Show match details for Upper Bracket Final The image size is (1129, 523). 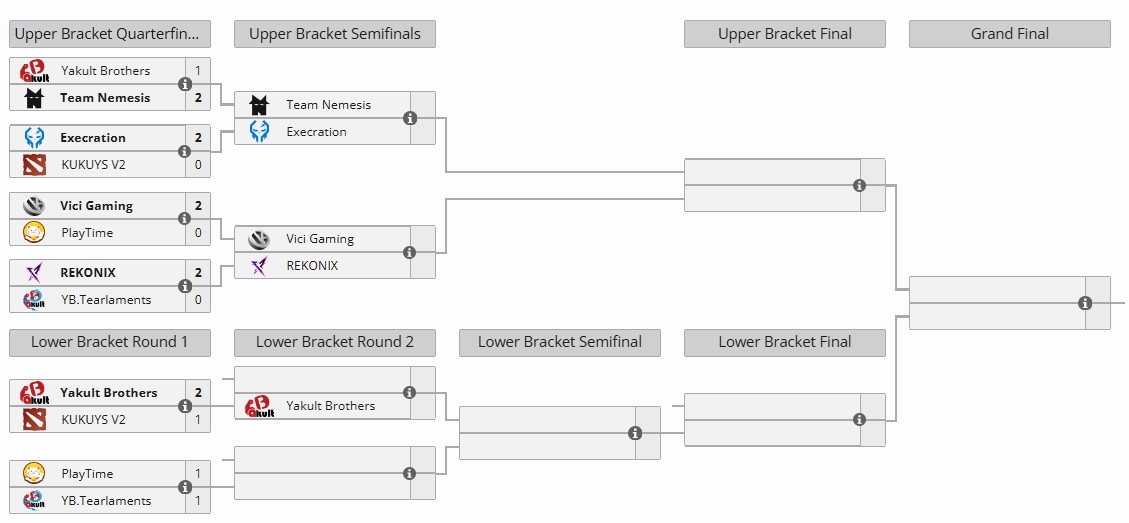859,185
